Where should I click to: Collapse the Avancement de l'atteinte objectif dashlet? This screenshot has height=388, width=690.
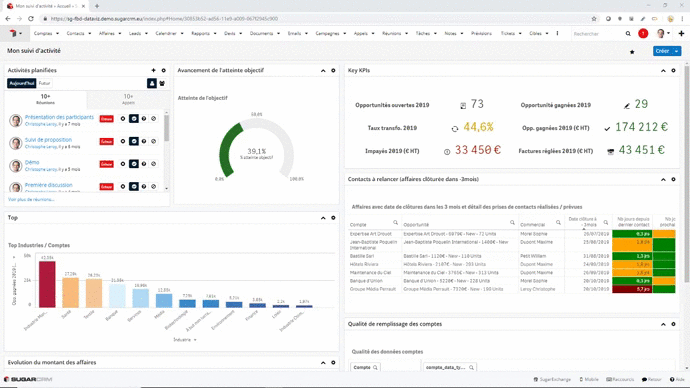[x=323, y=70]
